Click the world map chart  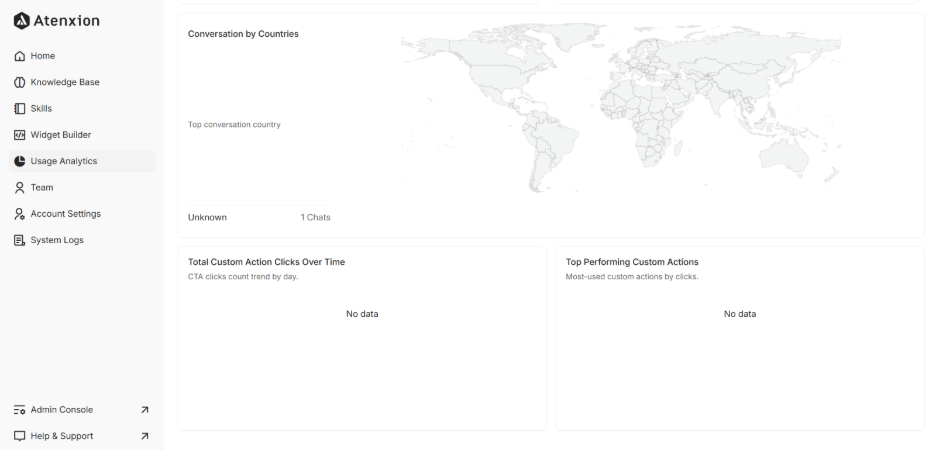[x=621, y=107]
